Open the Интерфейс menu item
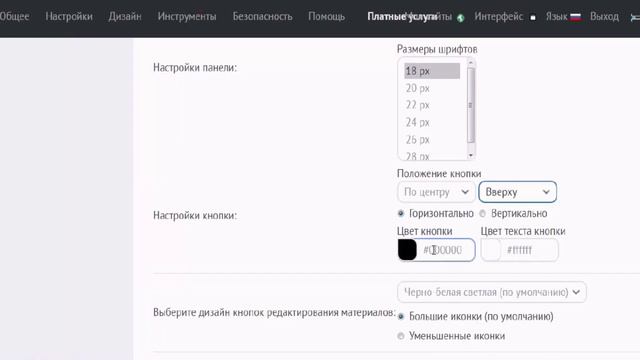Image resolution: width=640 pixels, height=360 pixels. pyautogui.click(x=498, y=17)
